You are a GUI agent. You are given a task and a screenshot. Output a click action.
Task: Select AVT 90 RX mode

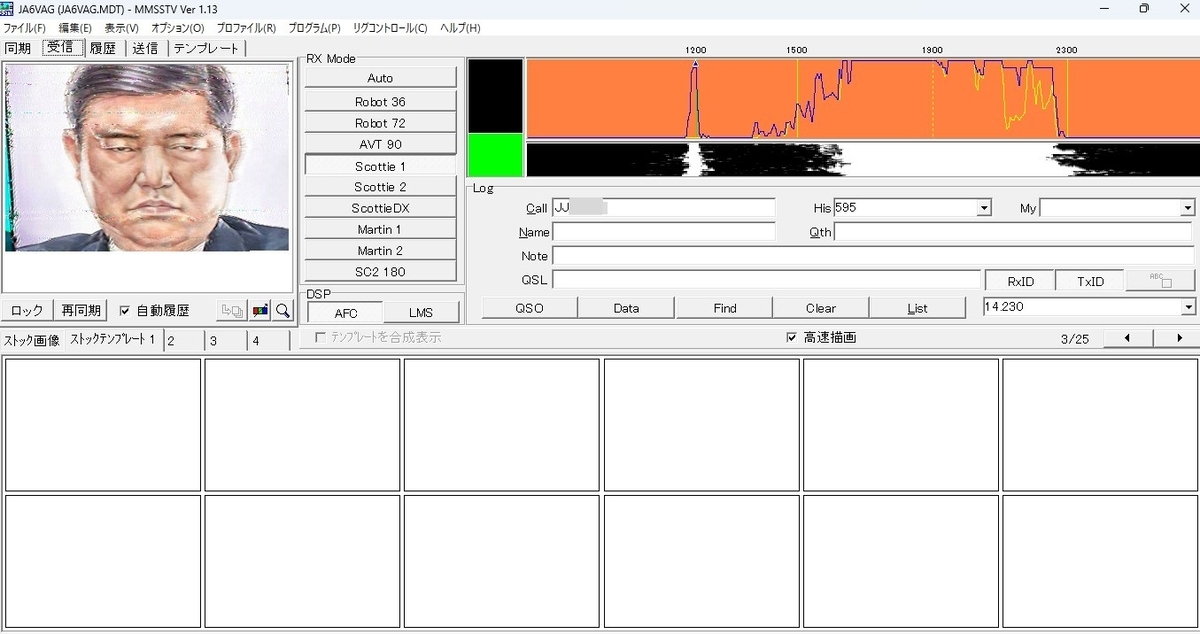380,145
